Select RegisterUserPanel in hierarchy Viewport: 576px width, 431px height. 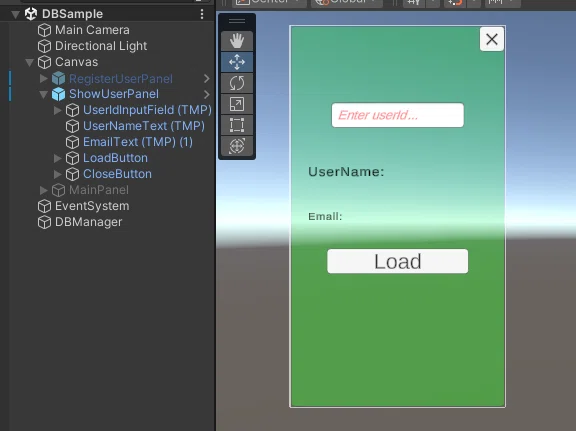[121, 79]
